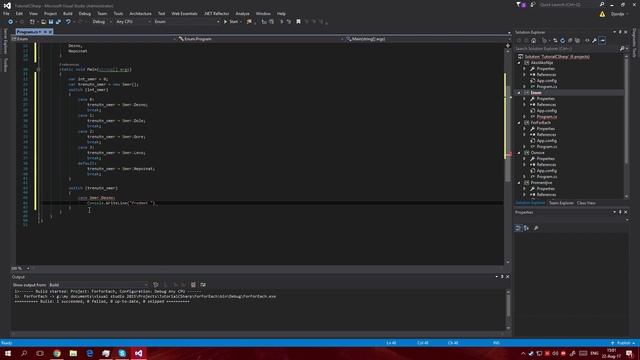Screen dimensions: 640x360
Task: Toggle bookmark on current line
Action: (x=298, y=22)
